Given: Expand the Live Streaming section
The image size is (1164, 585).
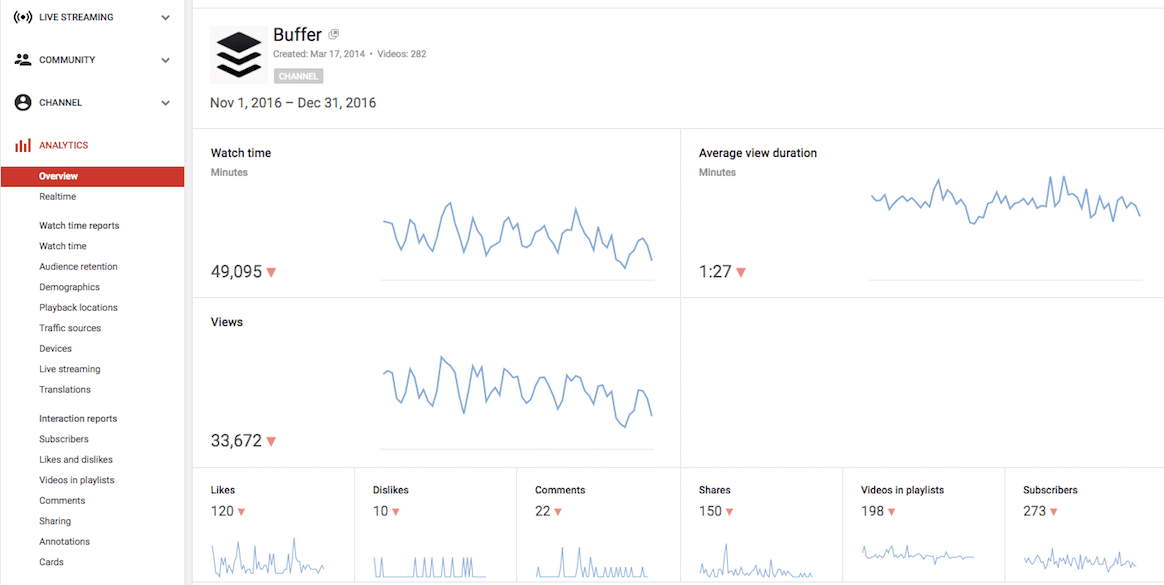Looking at the screenshot, I should (166, 16).
